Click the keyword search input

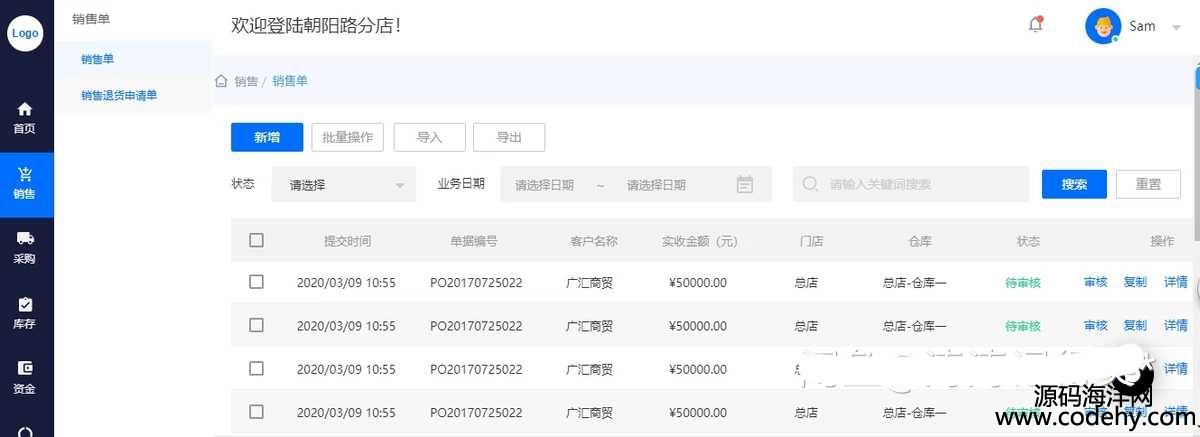point(911,184)
